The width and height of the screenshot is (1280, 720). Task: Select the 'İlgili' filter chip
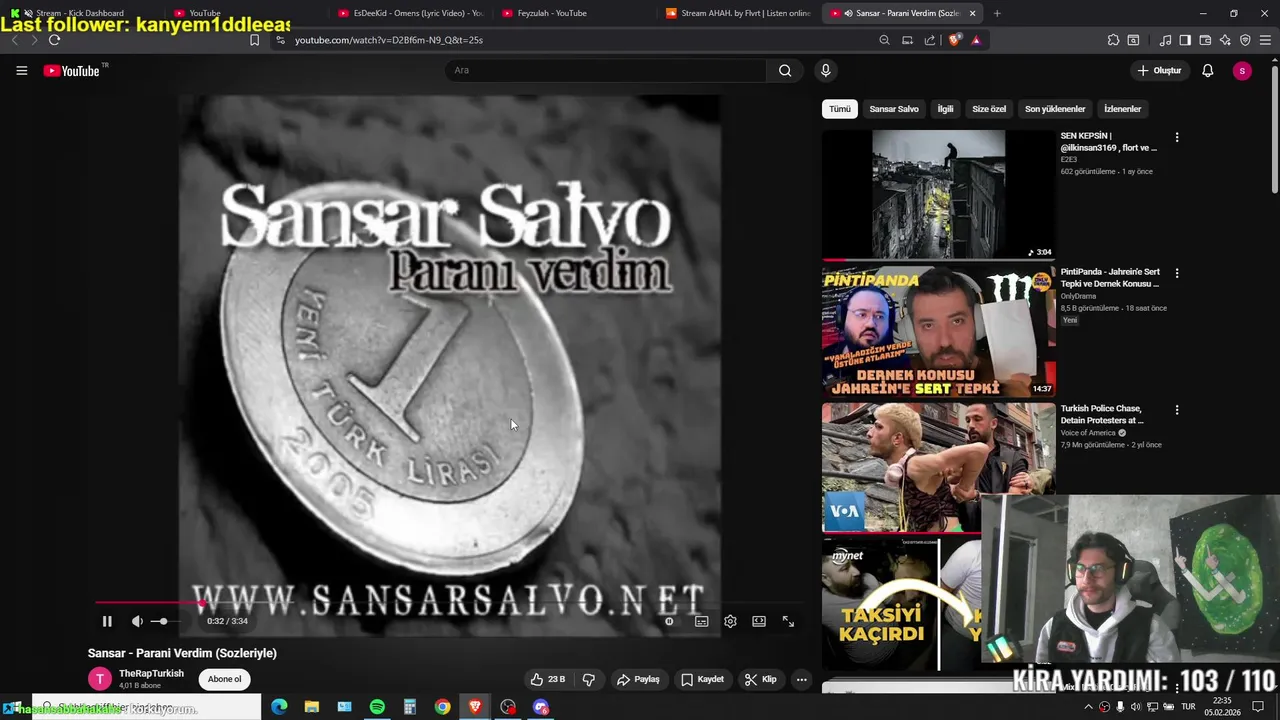tap(945, 109)
